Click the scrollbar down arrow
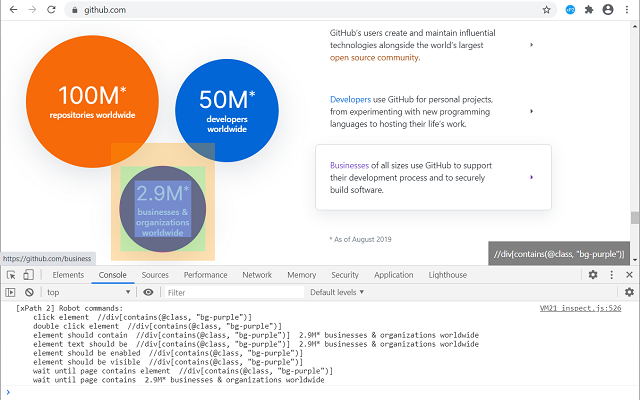 [x=635, y=260]
